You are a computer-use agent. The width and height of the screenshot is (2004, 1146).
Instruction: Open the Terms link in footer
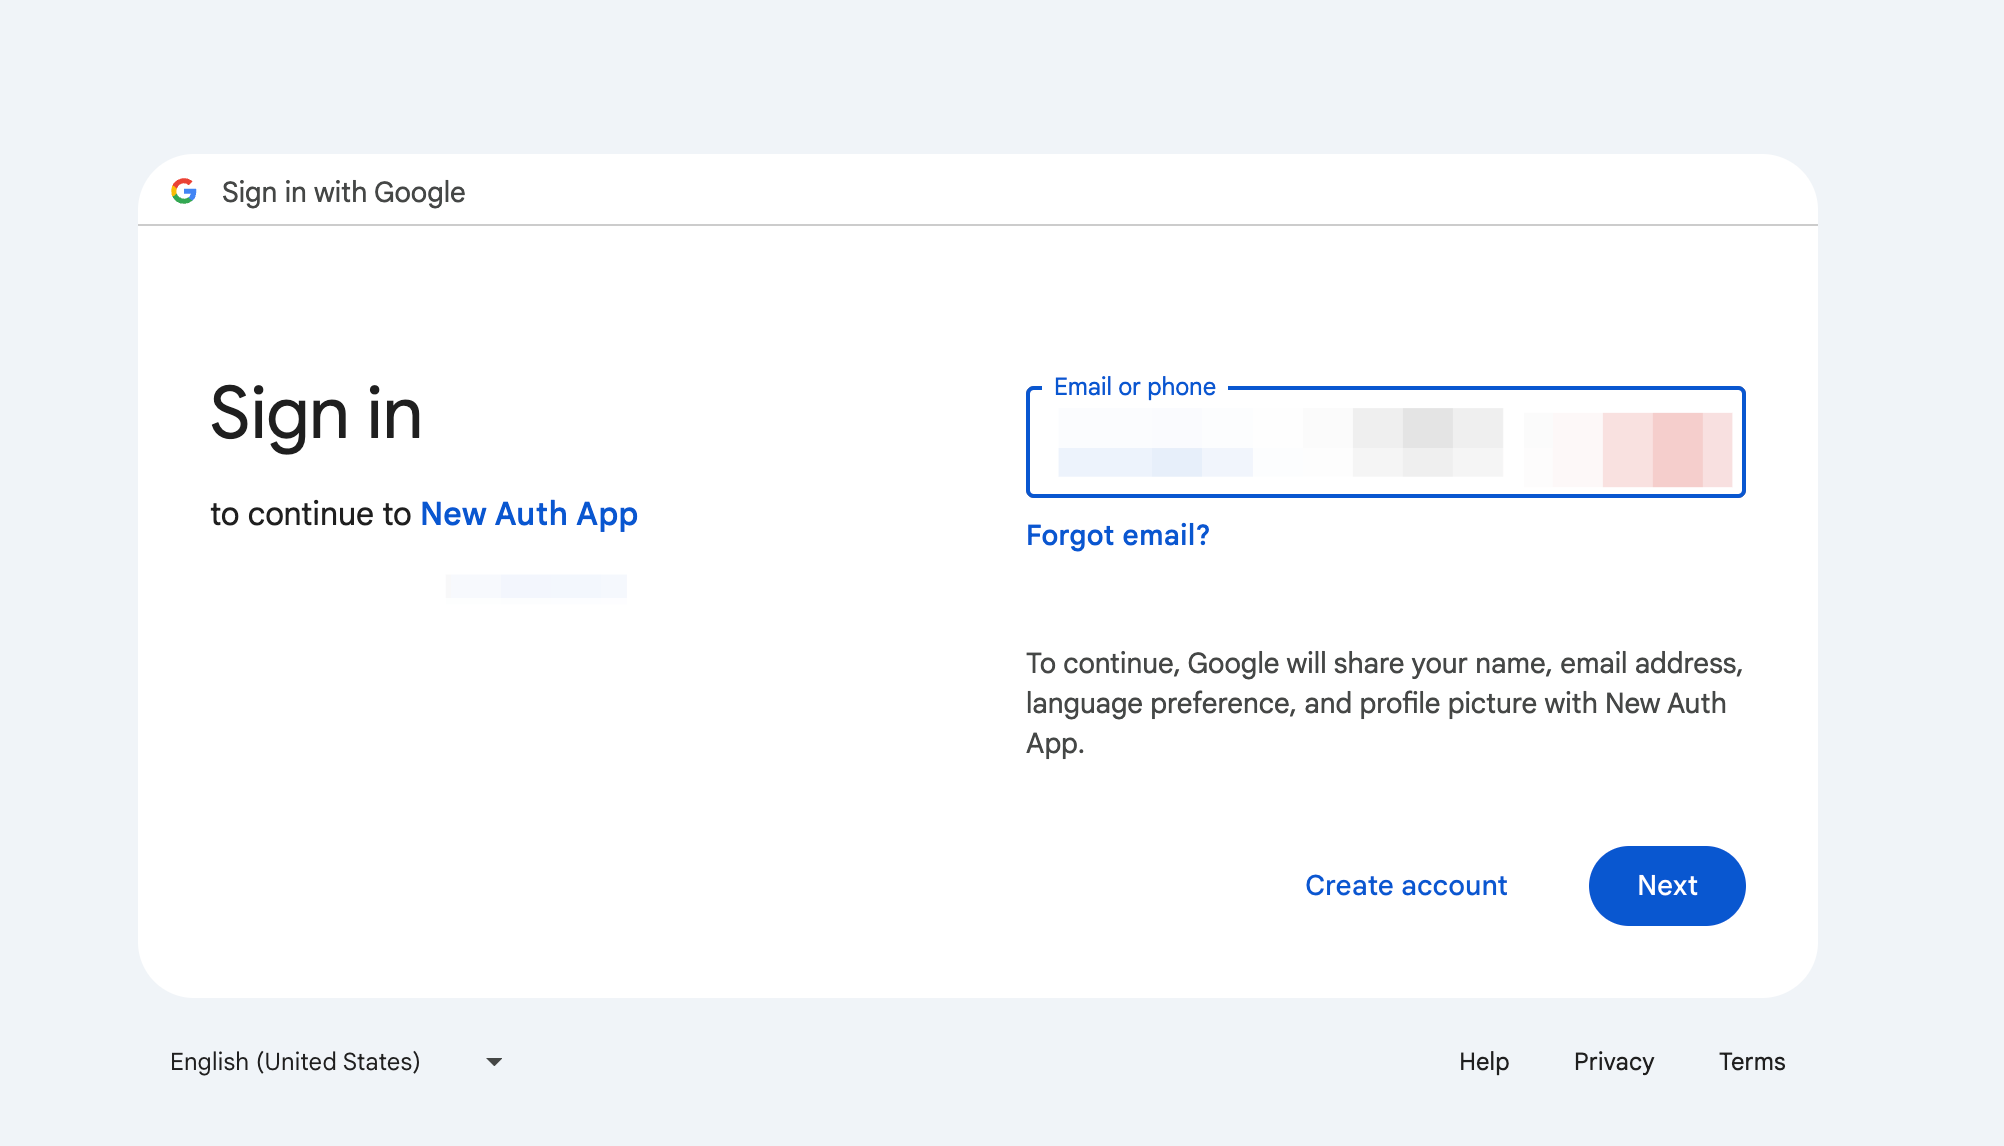(x=1752, y=1062)
